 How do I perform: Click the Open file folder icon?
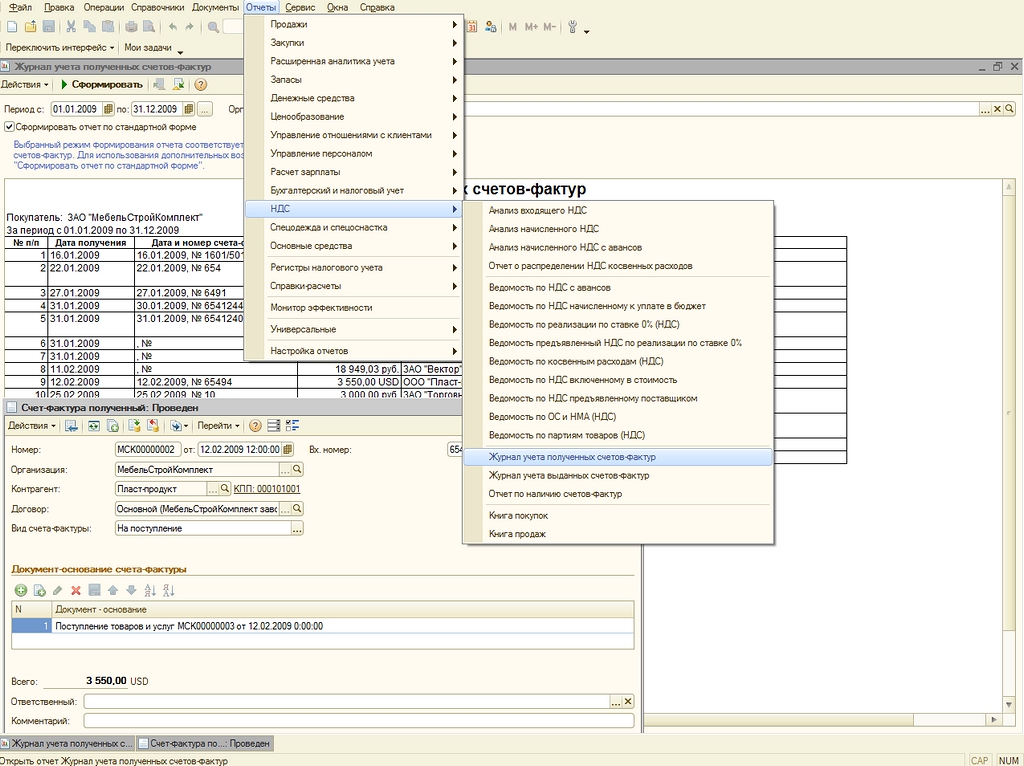click(30, 27)
